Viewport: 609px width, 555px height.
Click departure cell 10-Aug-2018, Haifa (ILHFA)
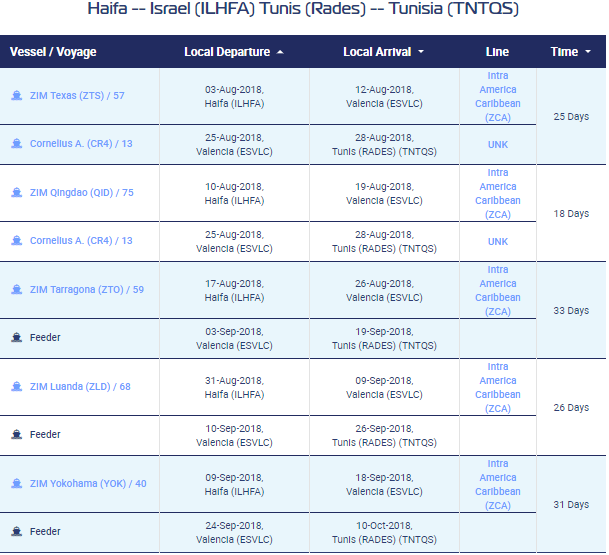234,193
